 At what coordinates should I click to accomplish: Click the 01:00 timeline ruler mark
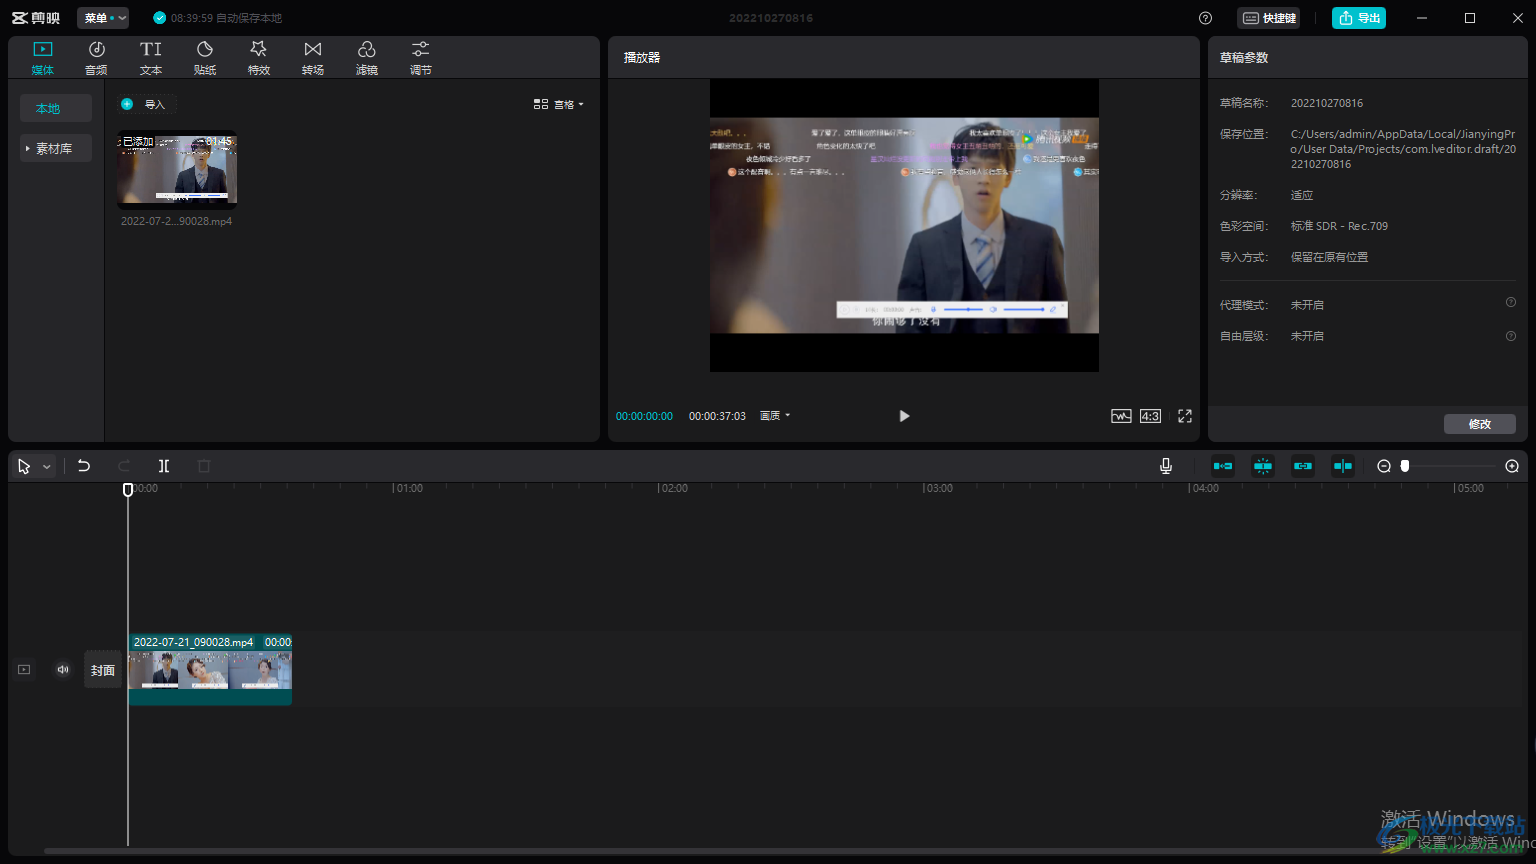click(x=408, y=489)
